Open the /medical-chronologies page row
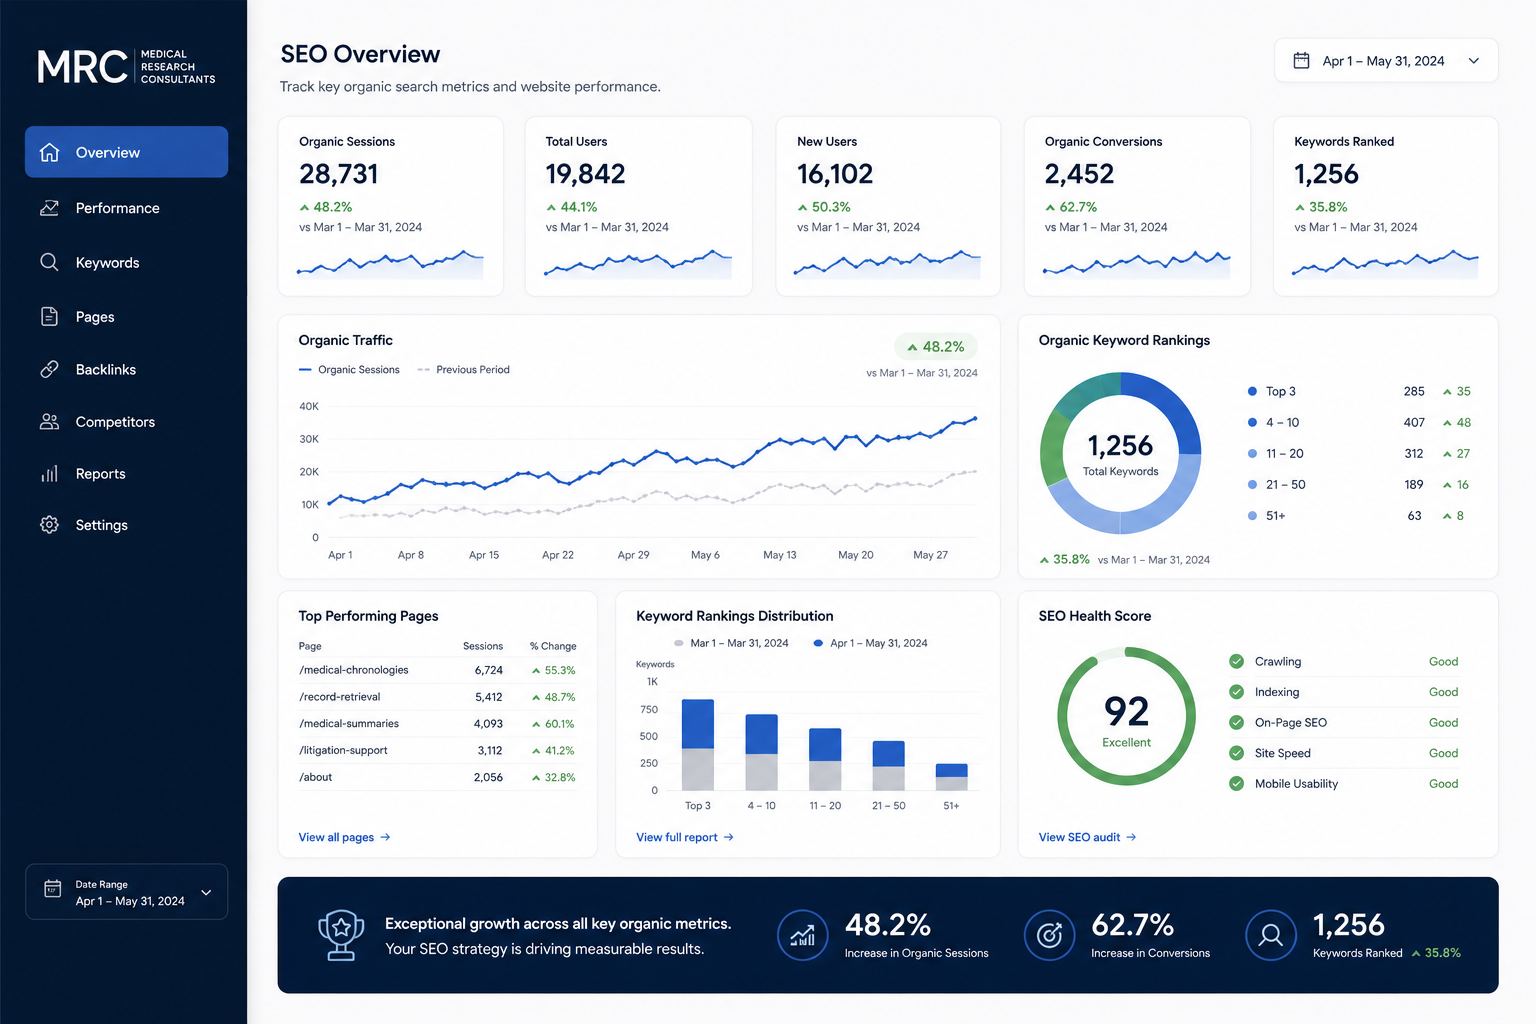This screenshot has width=1536, height=1024. pos(437,670)
